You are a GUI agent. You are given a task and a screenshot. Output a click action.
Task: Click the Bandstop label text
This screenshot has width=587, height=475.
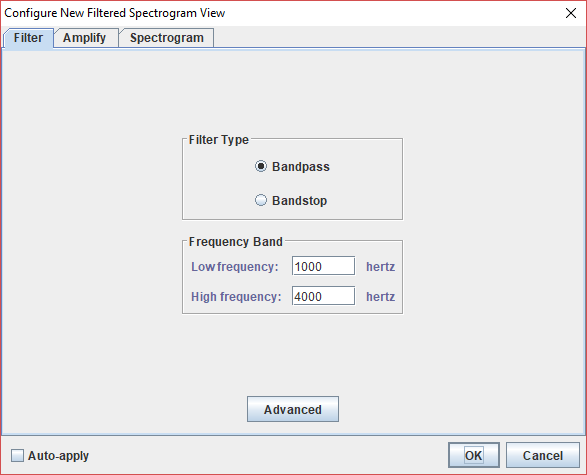point(299,201)
